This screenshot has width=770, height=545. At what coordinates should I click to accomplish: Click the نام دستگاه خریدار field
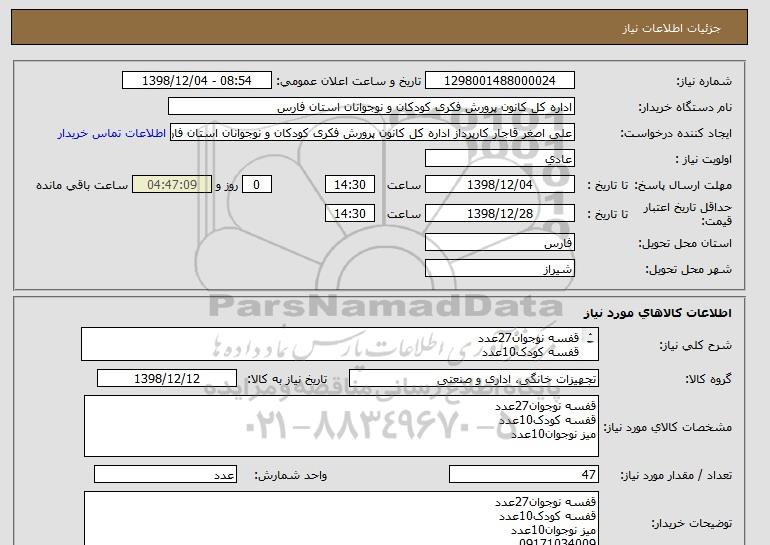click(371, 107)
